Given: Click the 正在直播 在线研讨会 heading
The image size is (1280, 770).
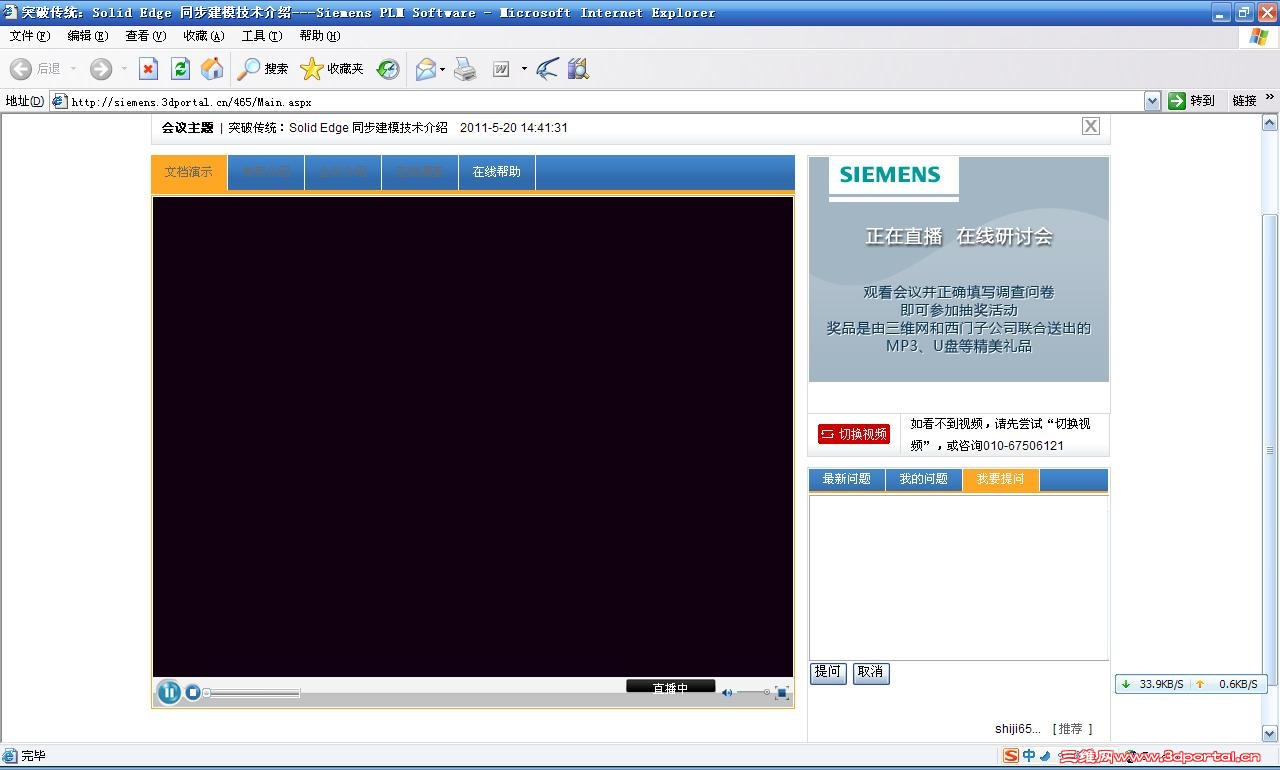Looking at the screenshot, I should [959, 237].
